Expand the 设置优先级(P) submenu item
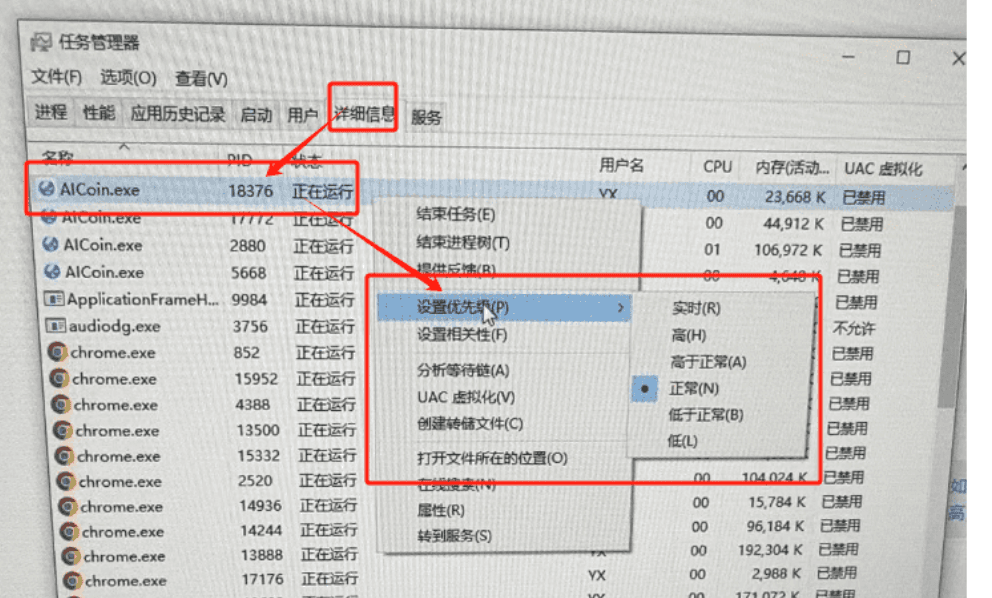 tap(504, 308)
